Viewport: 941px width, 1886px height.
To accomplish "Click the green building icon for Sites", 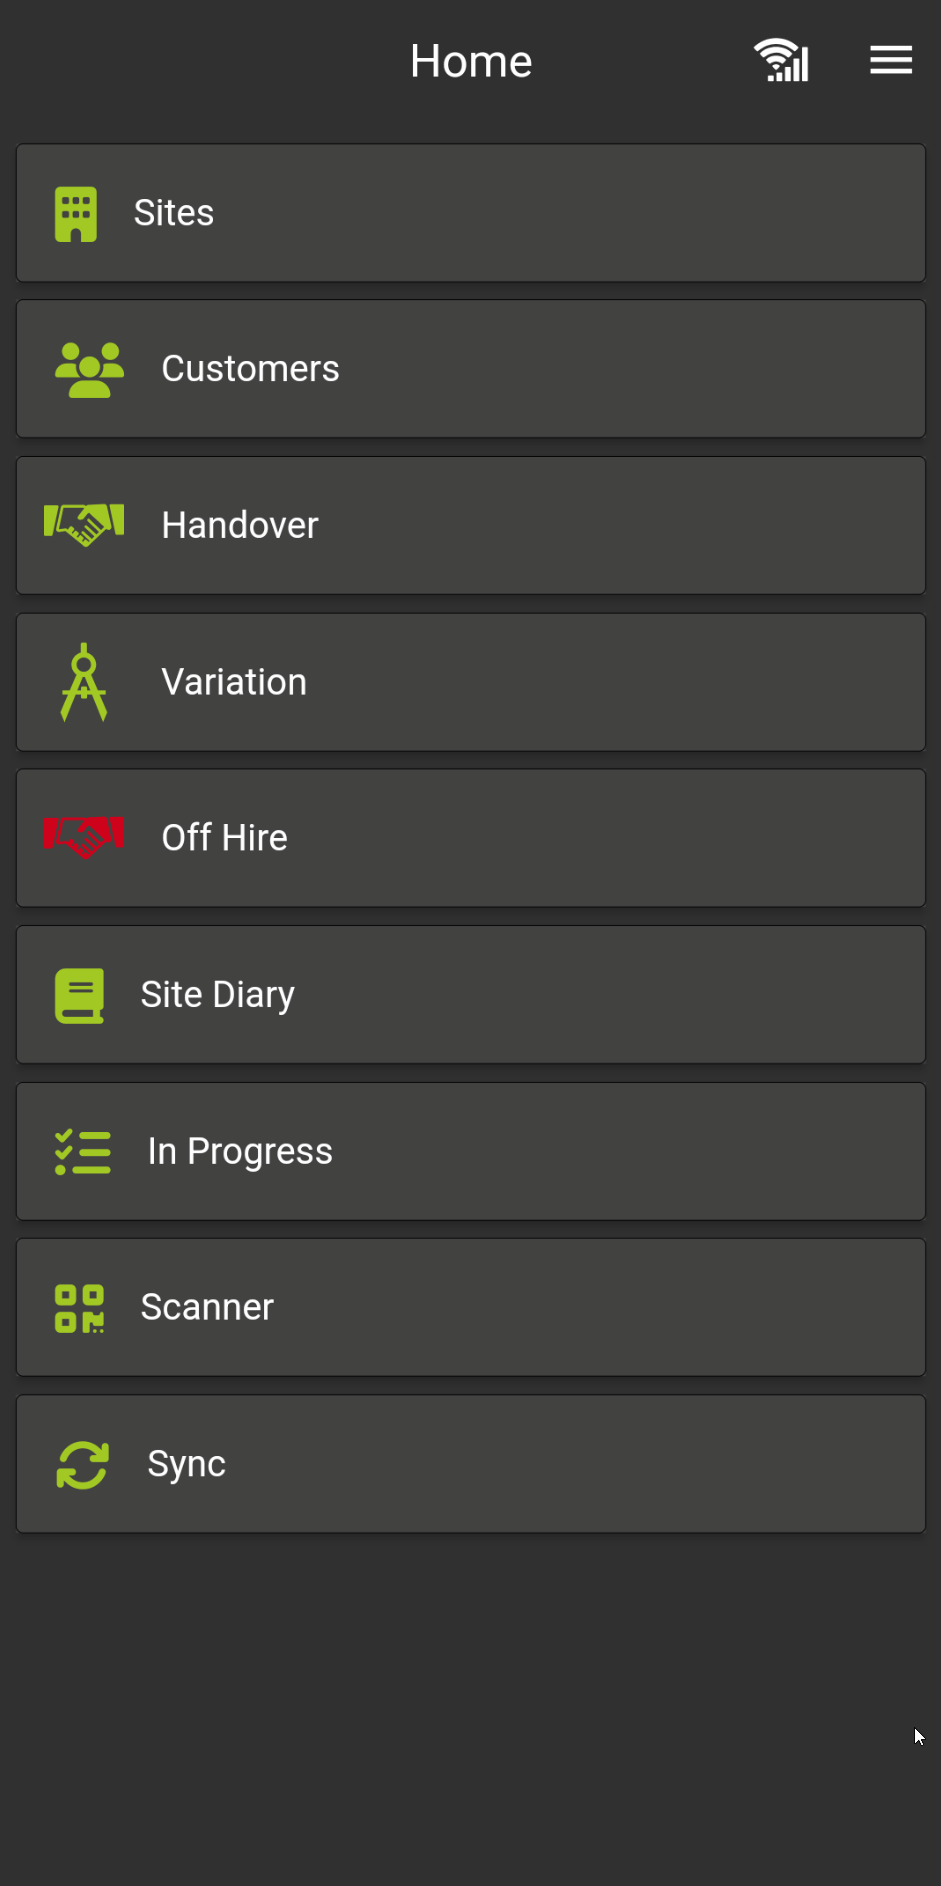I will (76, 214).
